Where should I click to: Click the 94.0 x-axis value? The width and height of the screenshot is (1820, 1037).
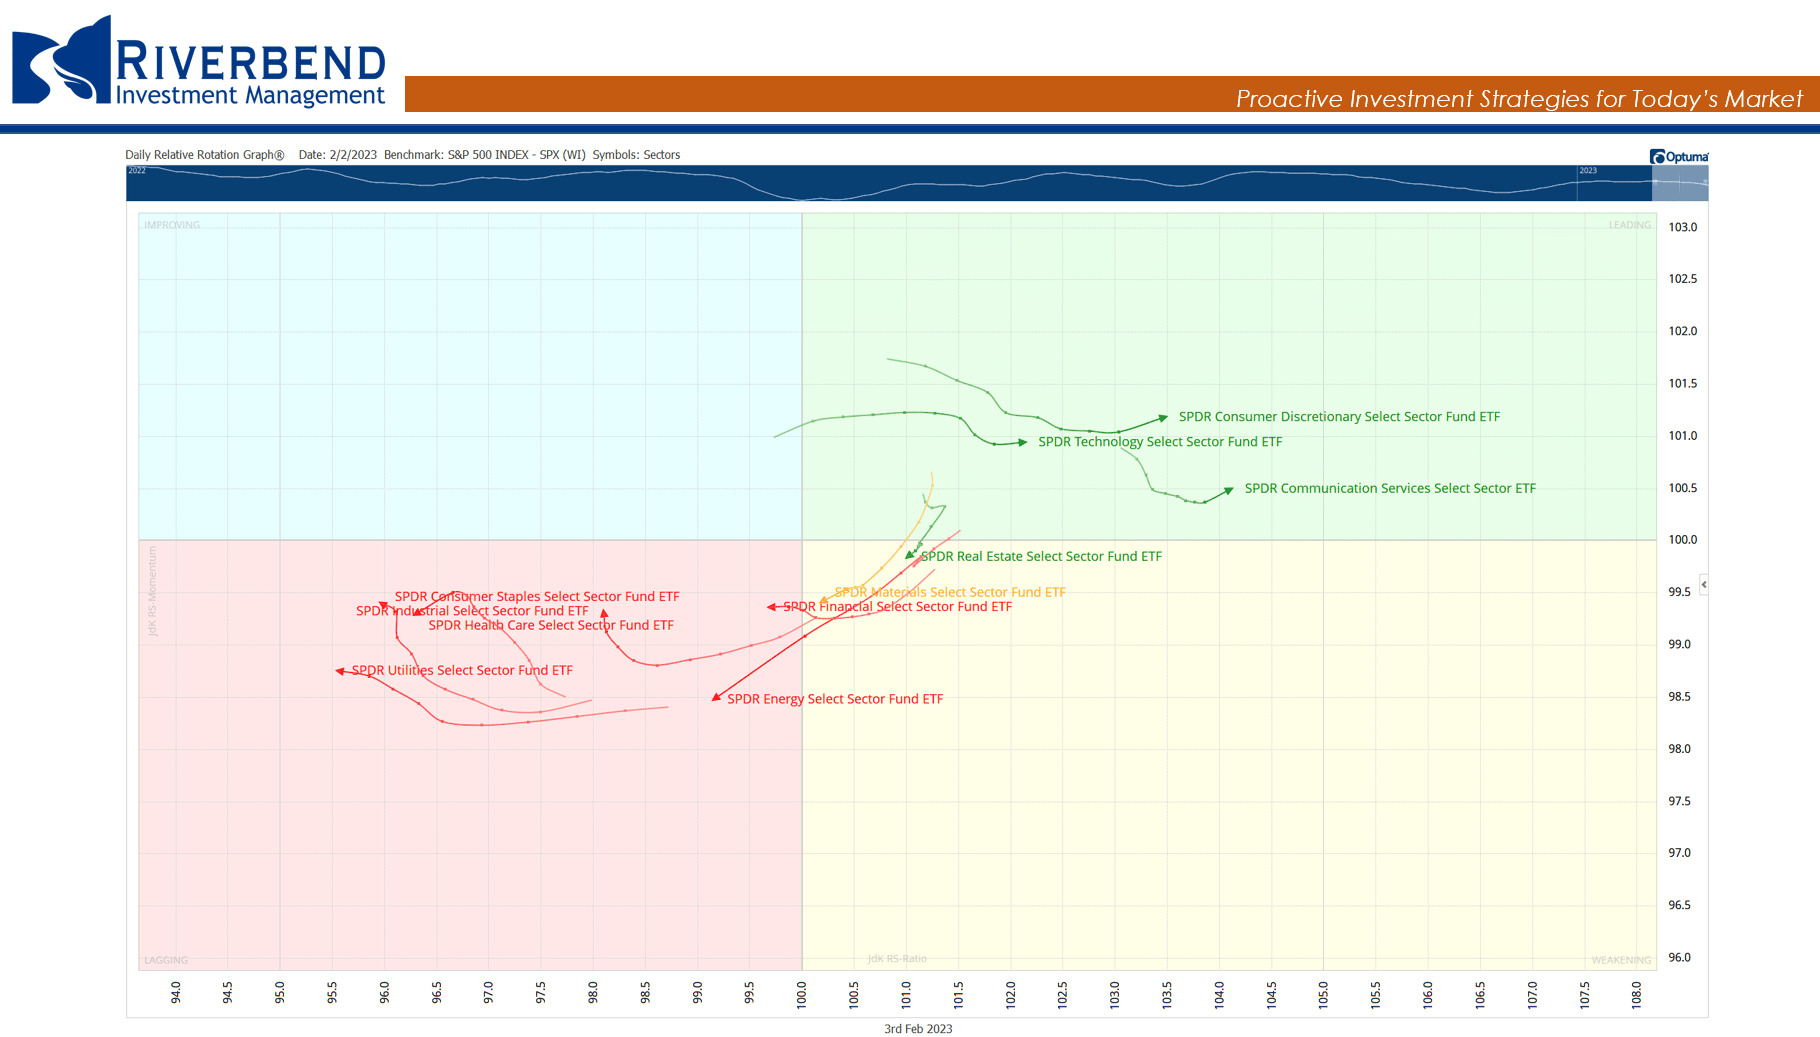point(176,993)
